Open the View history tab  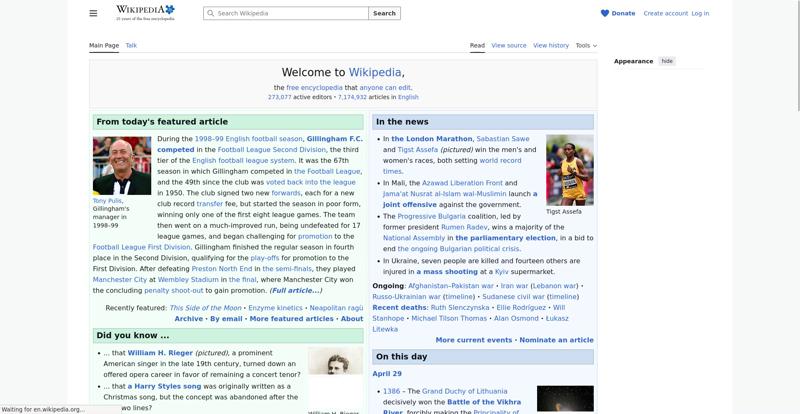[x=551, y=45]
